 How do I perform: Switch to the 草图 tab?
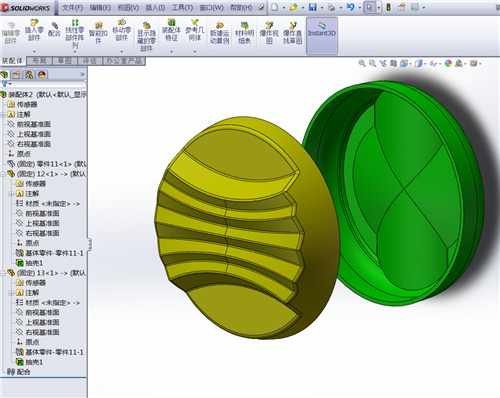click(65, 61)
